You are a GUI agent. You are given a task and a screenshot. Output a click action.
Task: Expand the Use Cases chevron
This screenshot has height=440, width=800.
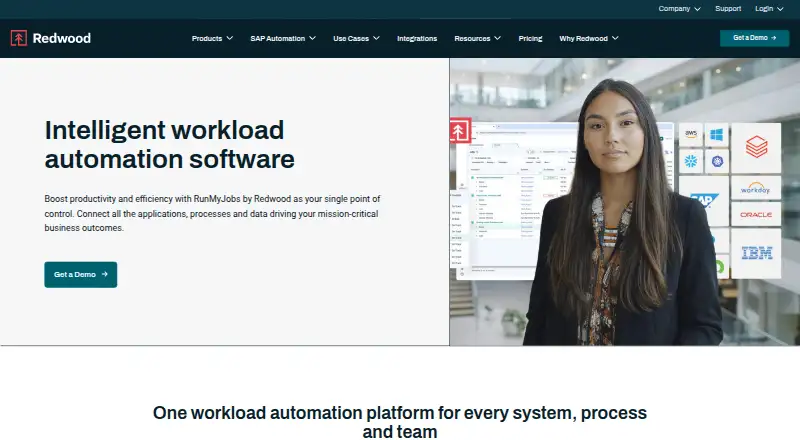pos(376,38)
